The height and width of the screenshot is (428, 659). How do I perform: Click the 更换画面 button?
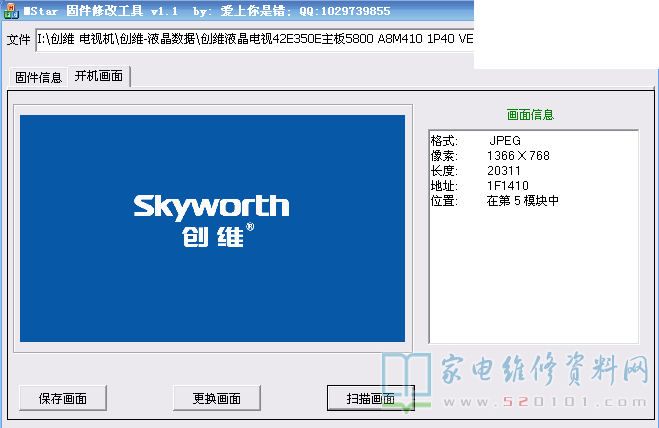click(x=216, y=398)
